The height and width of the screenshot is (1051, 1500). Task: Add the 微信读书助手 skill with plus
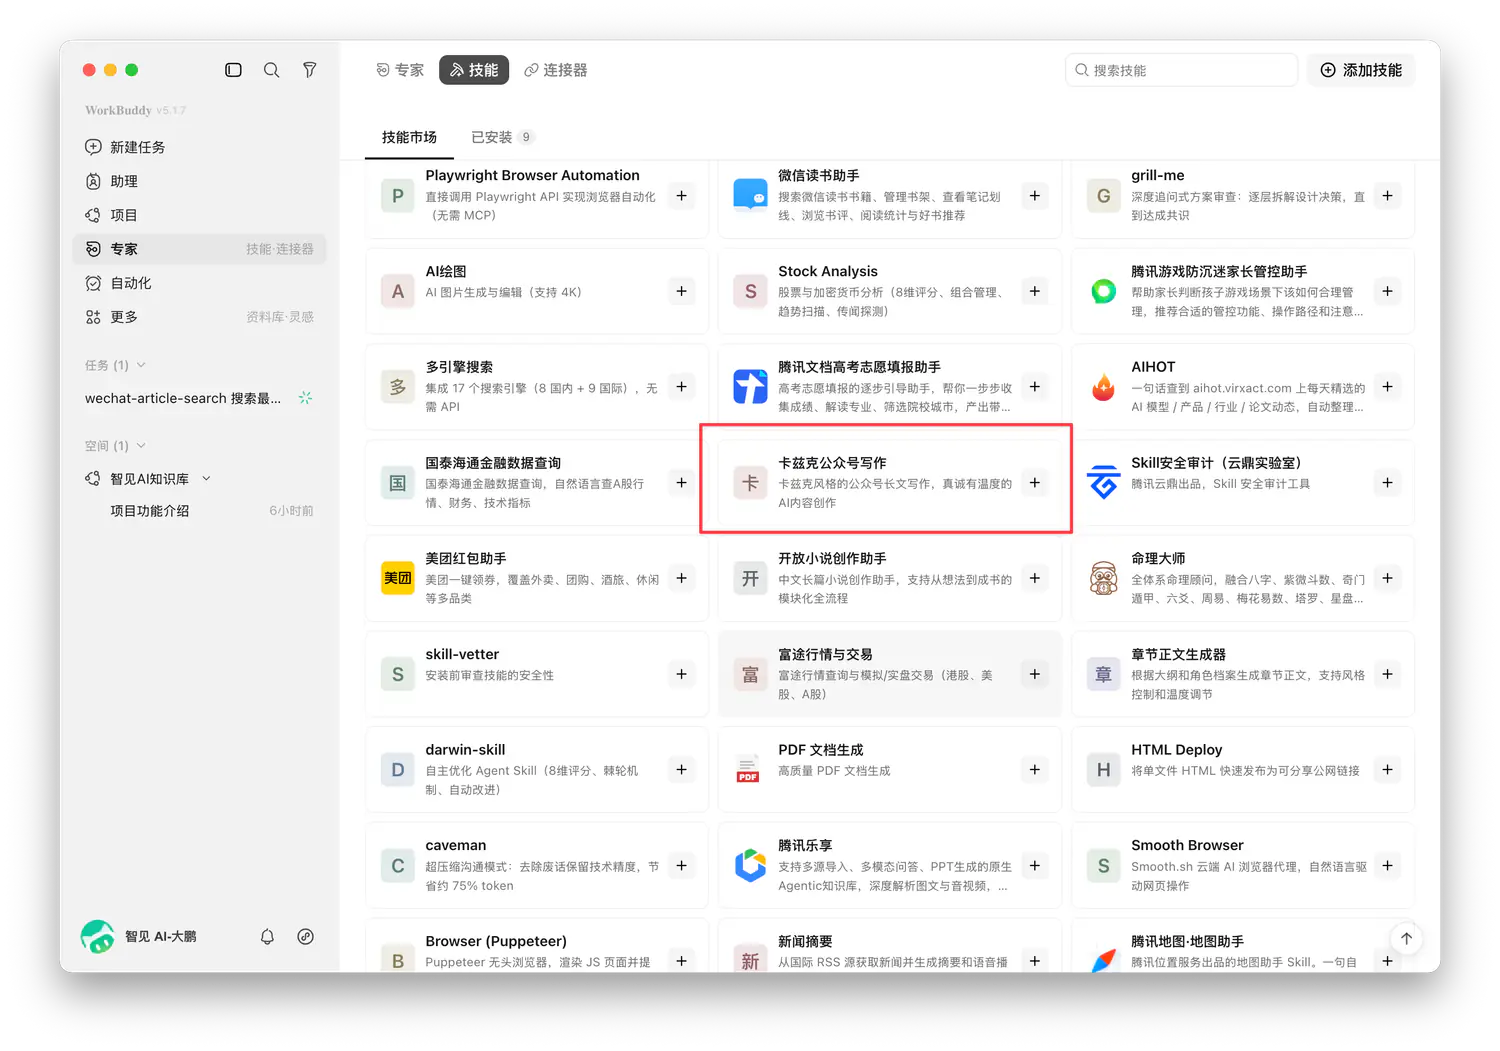point(1034,196)
